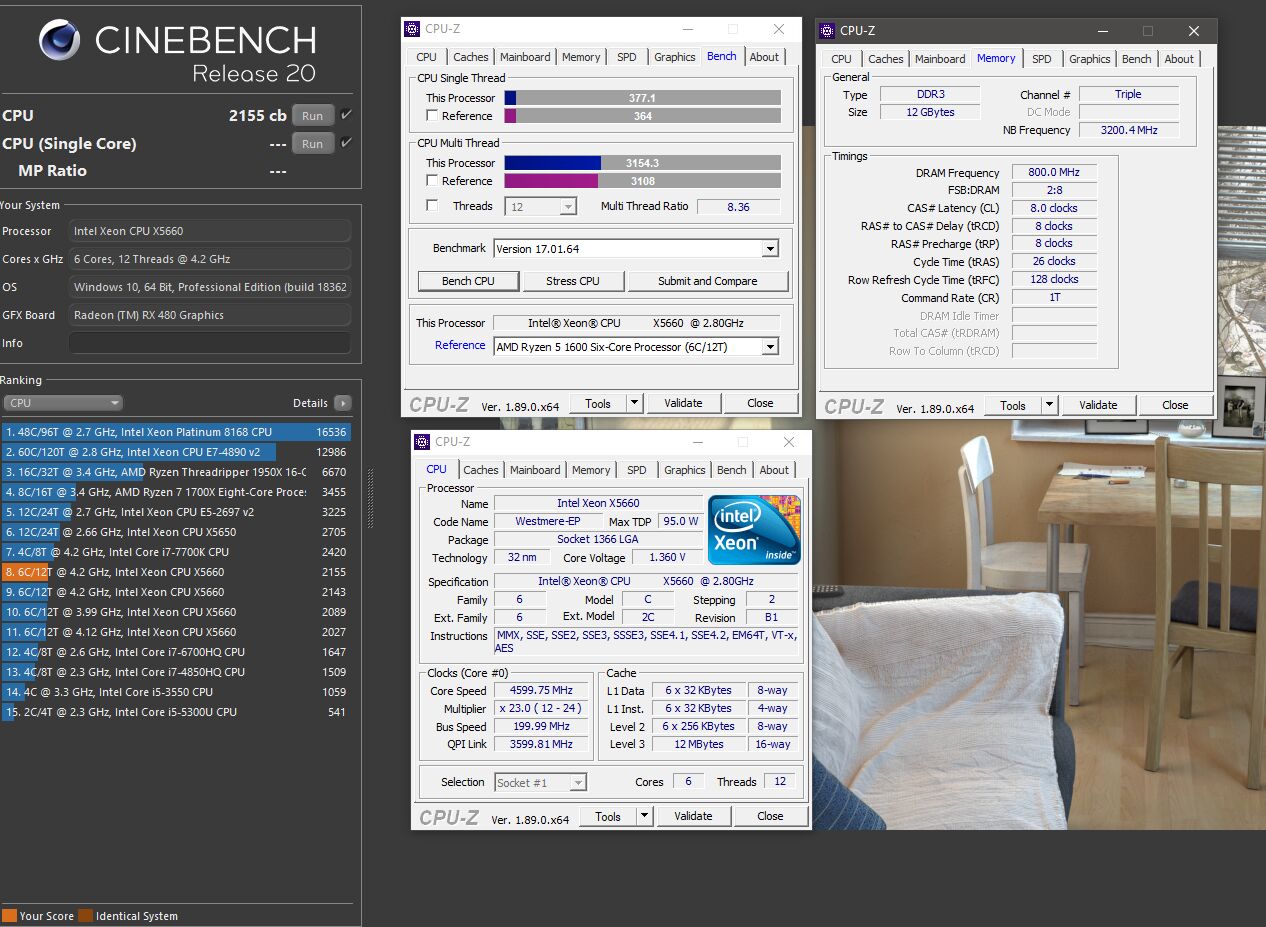The height and width of the screenshot is (927, 1266).
Task: Click NB Frequency value 3200.4 MHz
Action: pos(1128,130)
